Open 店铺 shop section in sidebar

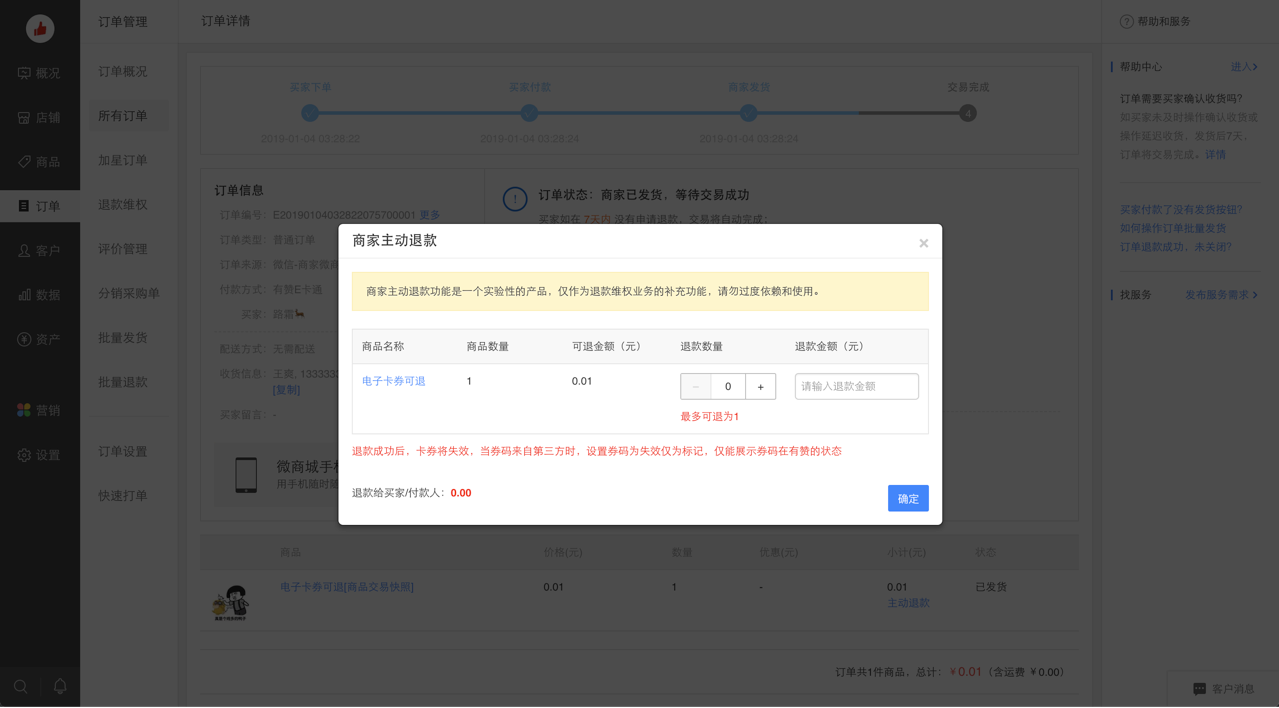click(x=39, y=117)
